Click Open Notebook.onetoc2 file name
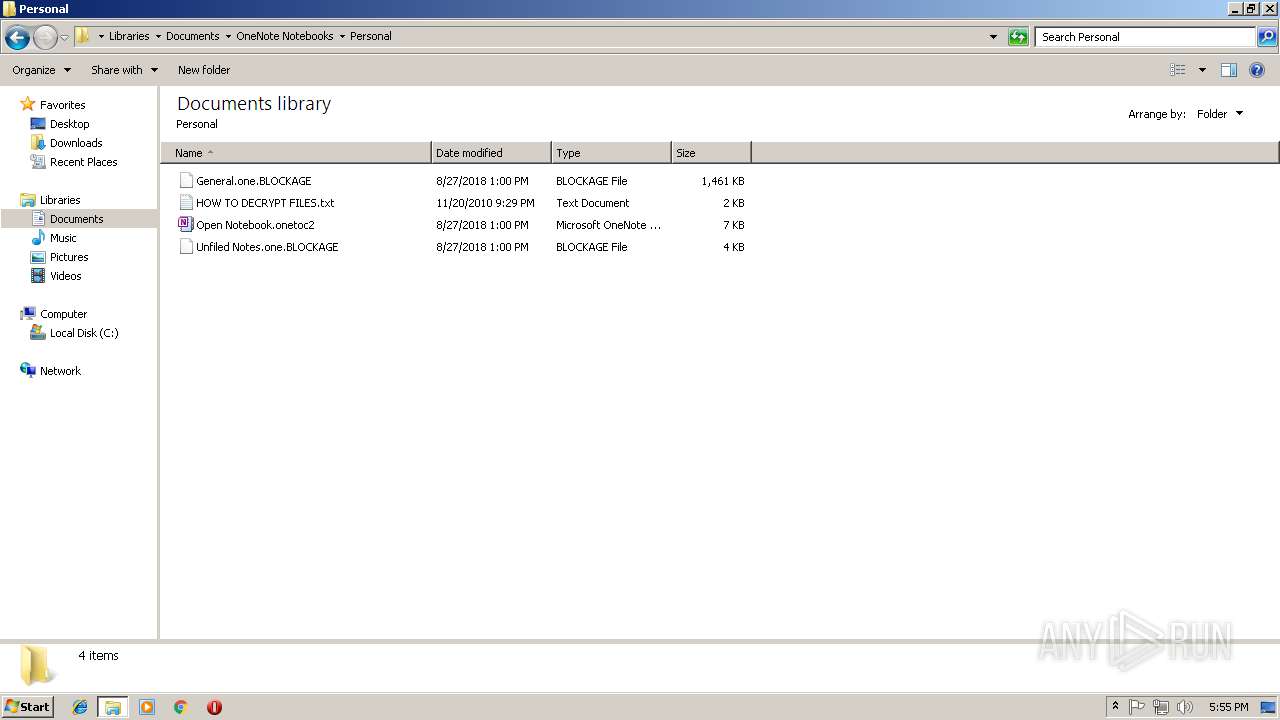Screen dimensions: 1280x720 click(255, 225)
